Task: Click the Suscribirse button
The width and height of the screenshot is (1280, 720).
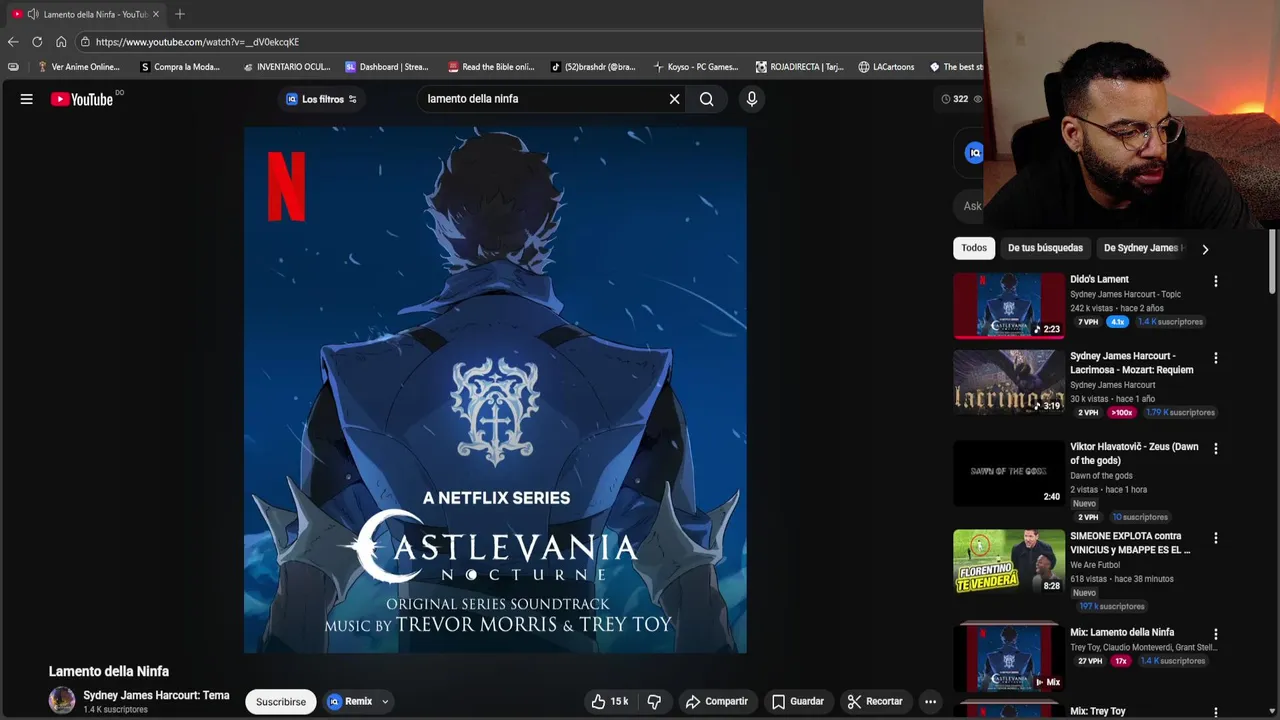Action: coord(281,702)
